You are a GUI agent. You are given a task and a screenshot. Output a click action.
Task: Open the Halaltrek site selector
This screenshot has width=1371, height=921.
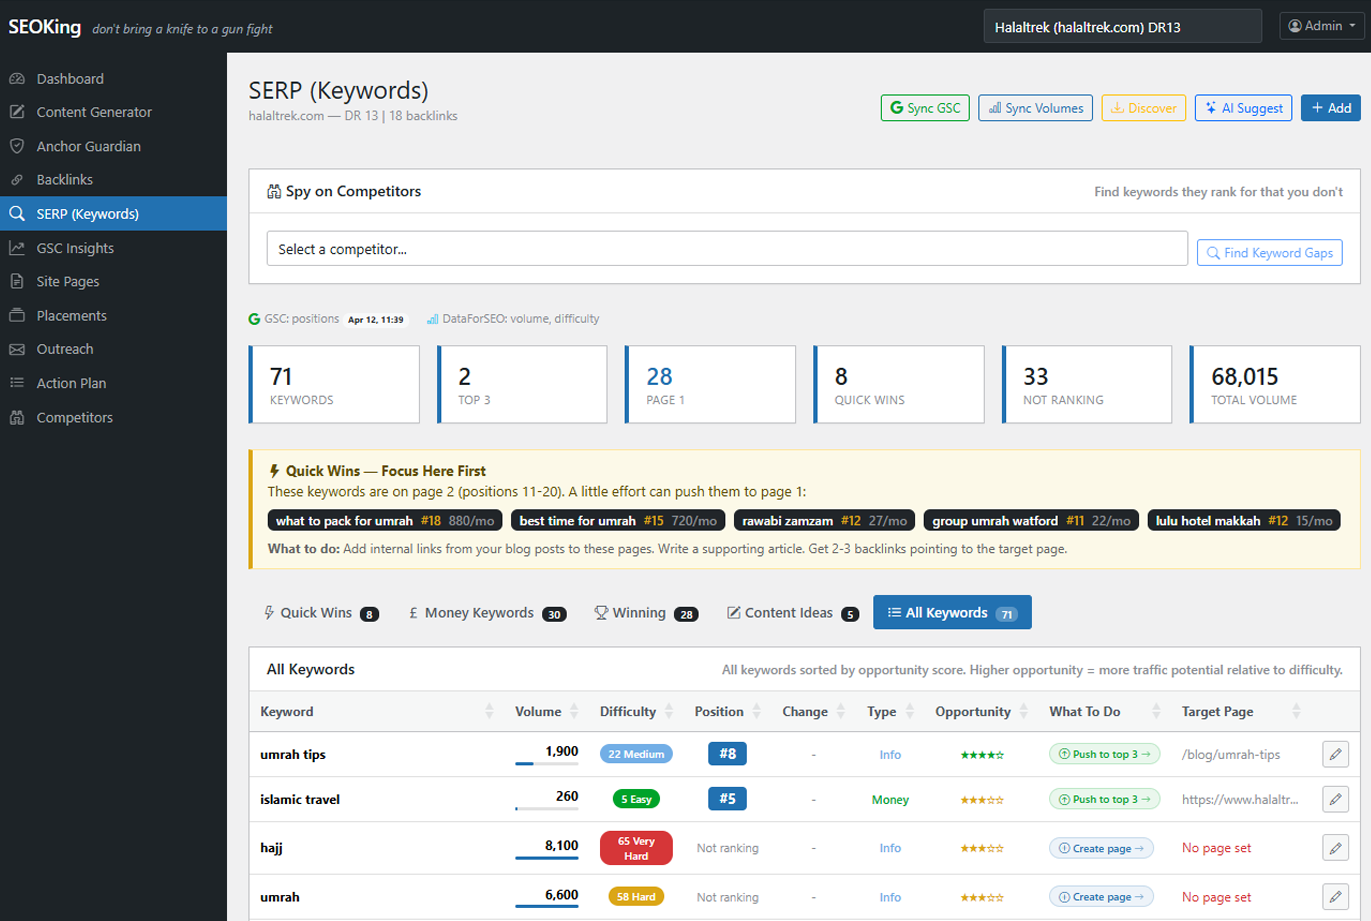pos(1121,26)
